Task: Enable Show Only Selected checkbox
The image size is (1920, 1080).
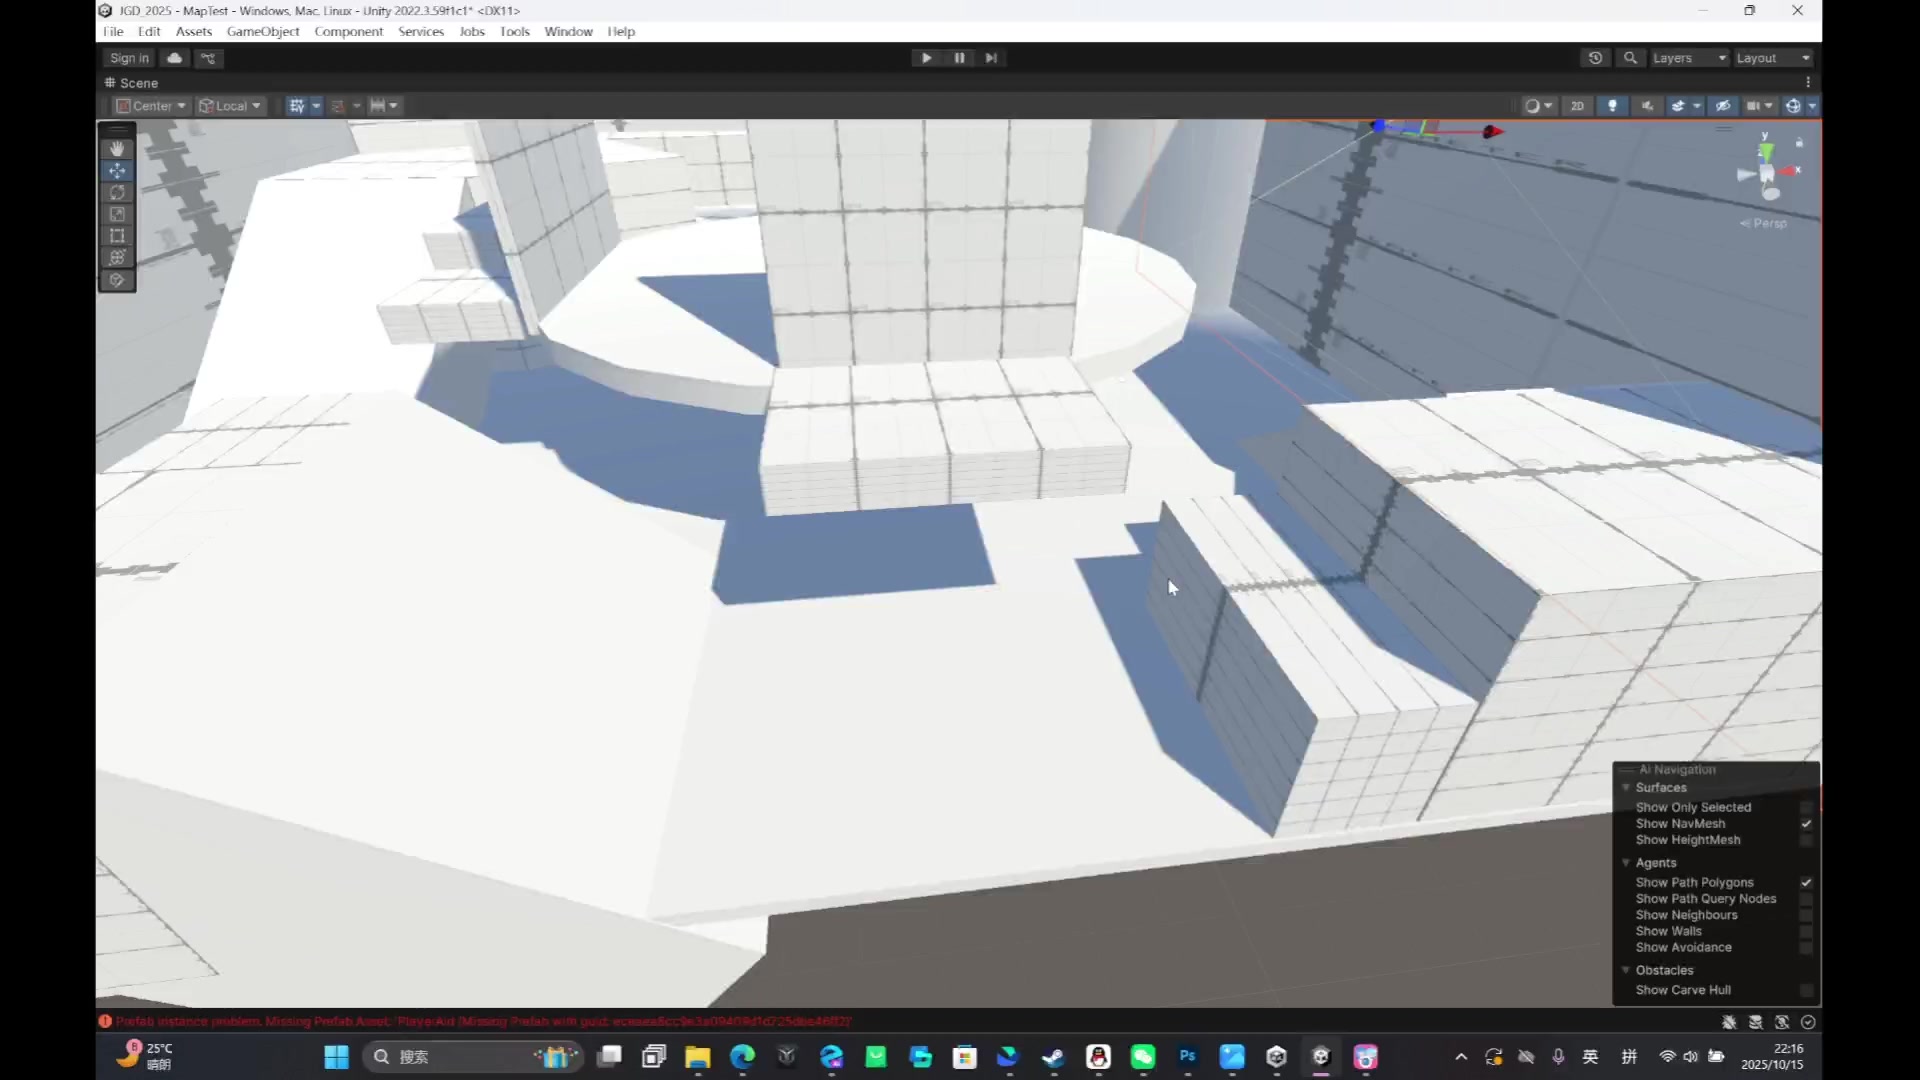Action: click(1806, 807)
